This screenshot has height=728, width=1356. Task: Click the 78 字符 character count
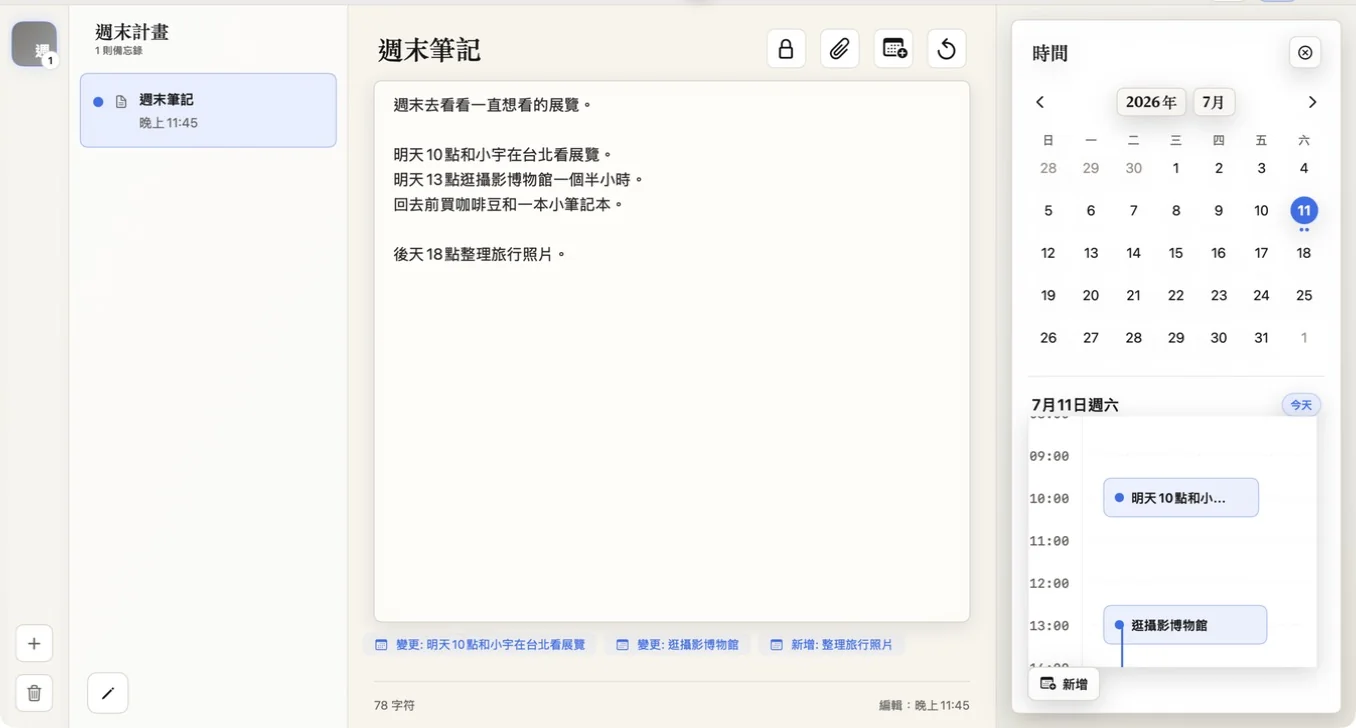coord(394,705)
